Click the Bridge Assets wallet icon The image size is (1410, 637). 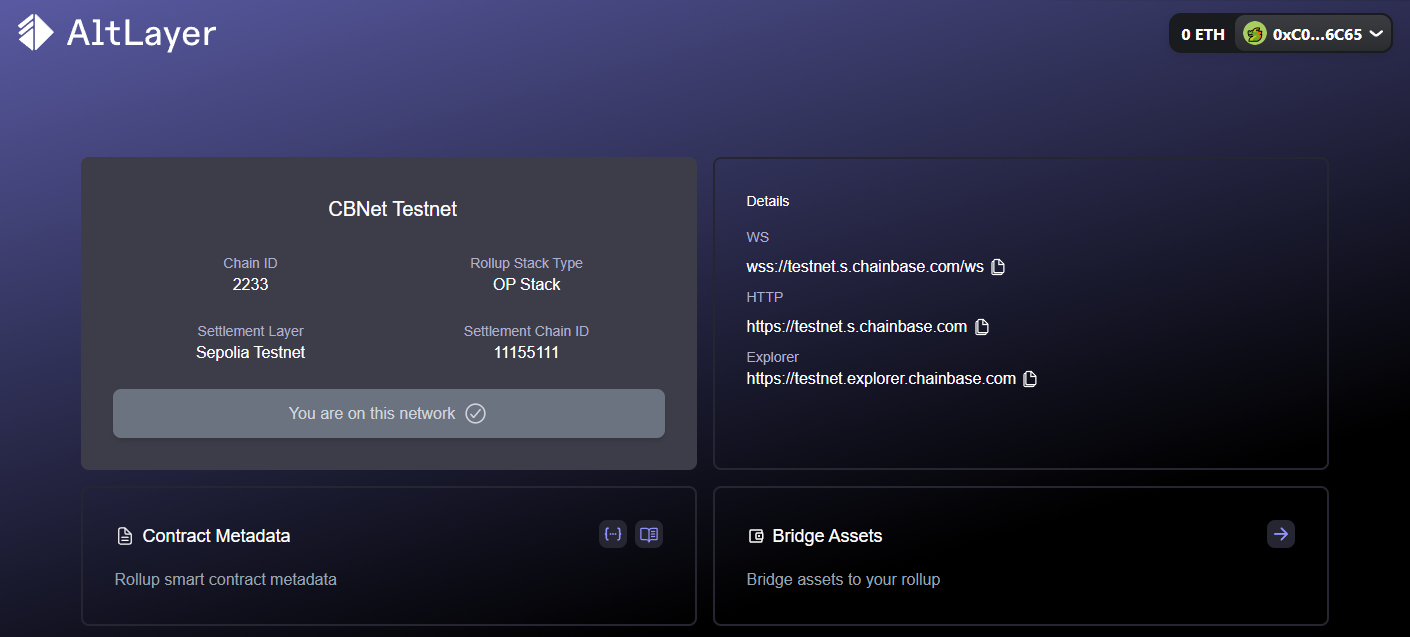[756, 536]
